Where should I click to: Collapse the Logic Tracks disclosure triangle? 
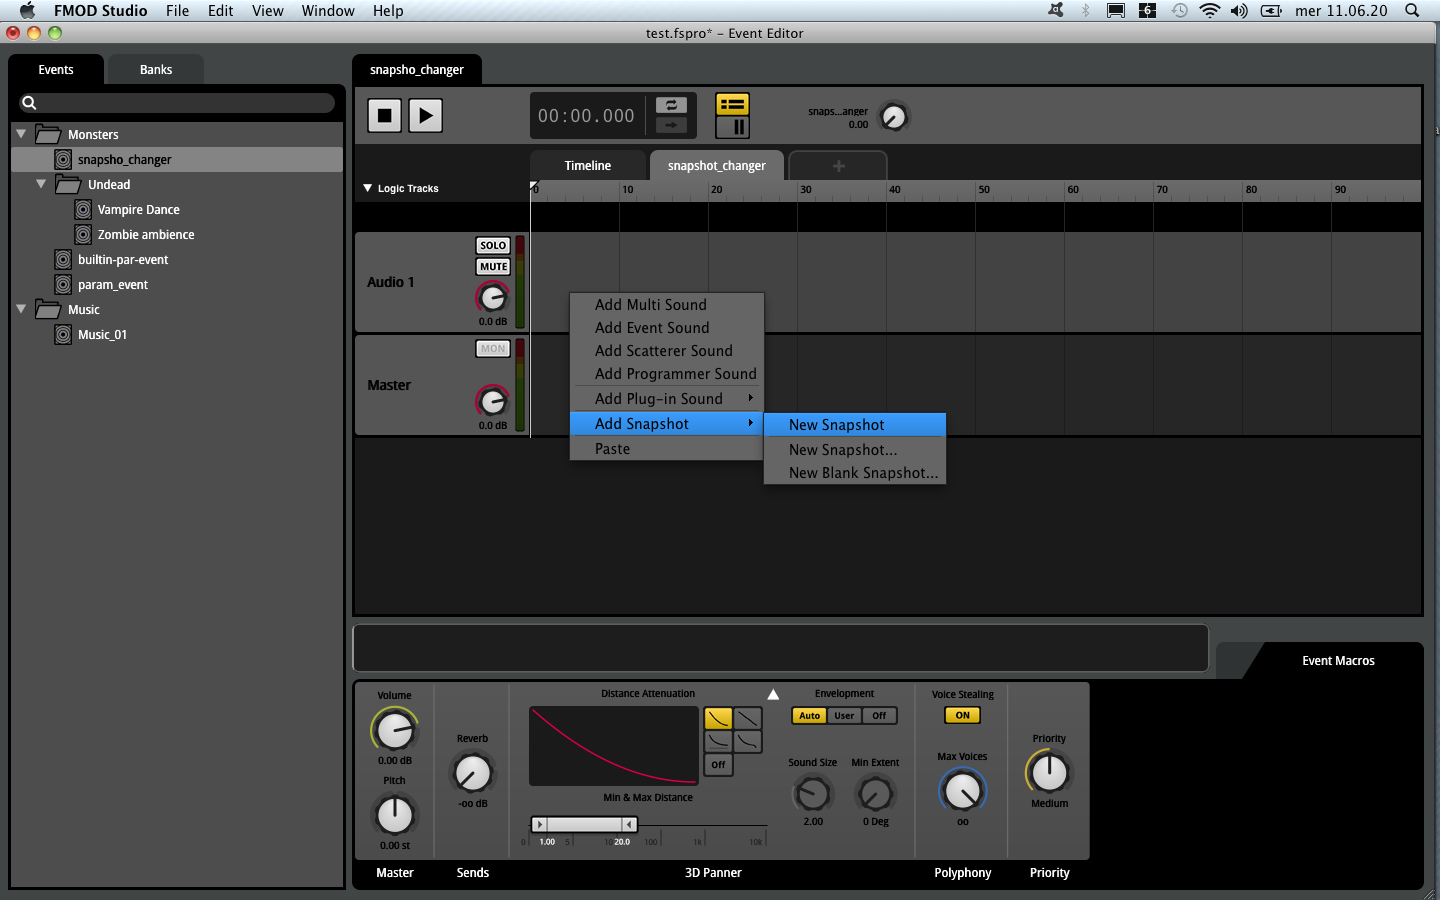(367, 188)
